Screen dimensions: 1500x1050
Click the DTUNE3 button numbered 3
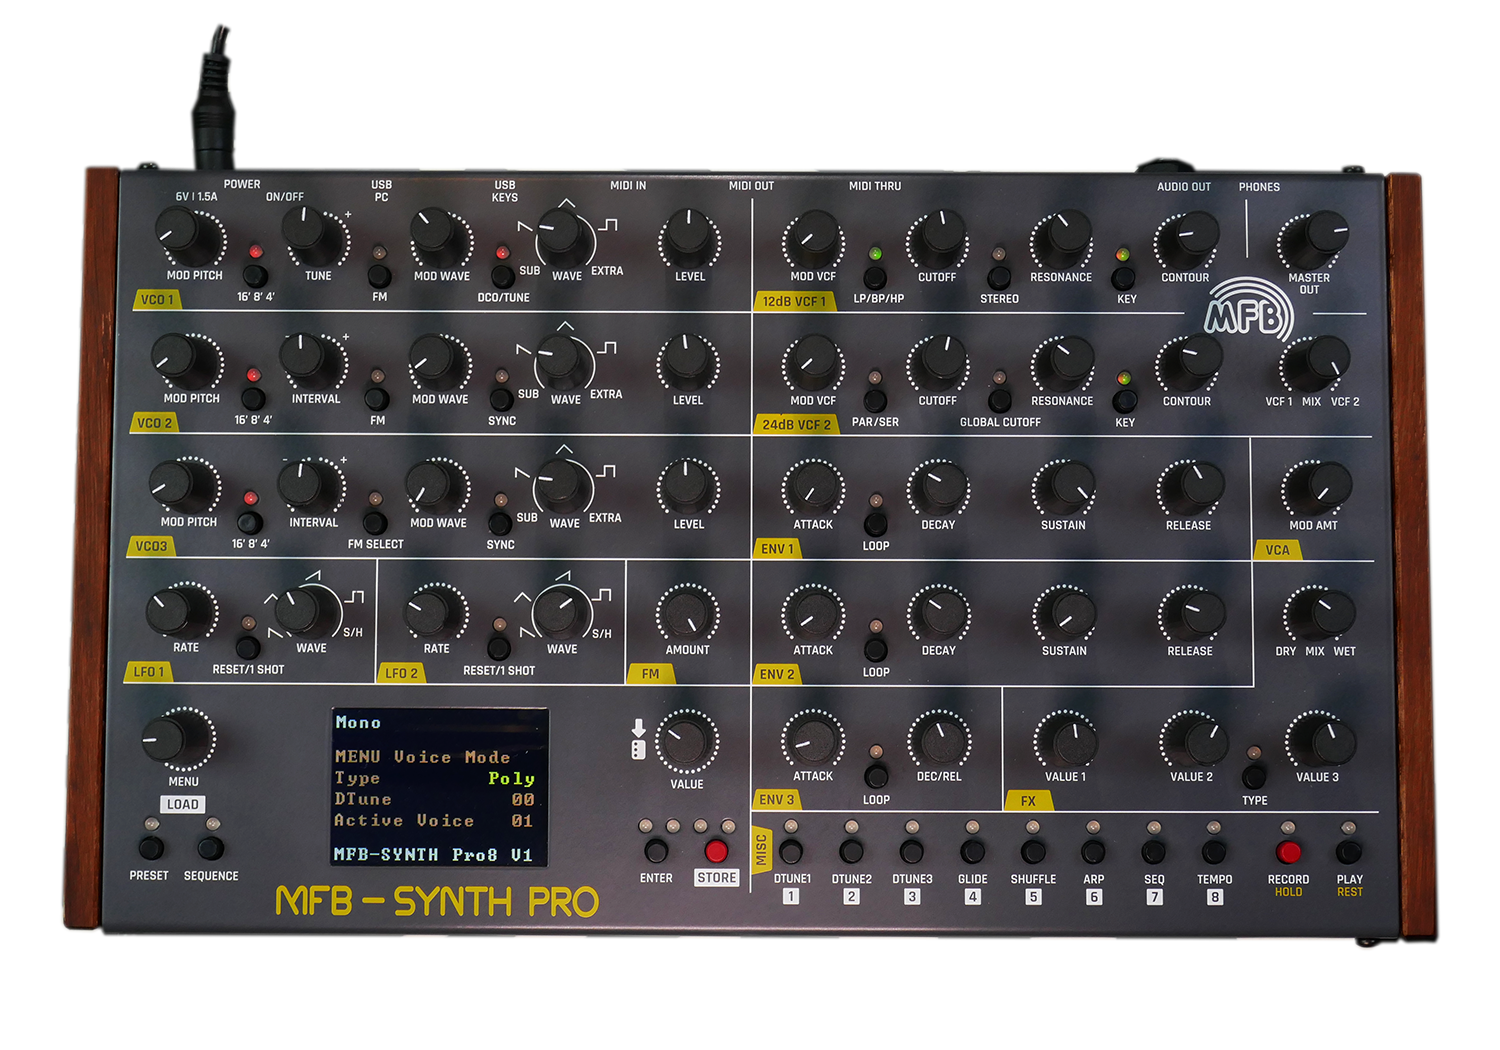tap(911, 852)
